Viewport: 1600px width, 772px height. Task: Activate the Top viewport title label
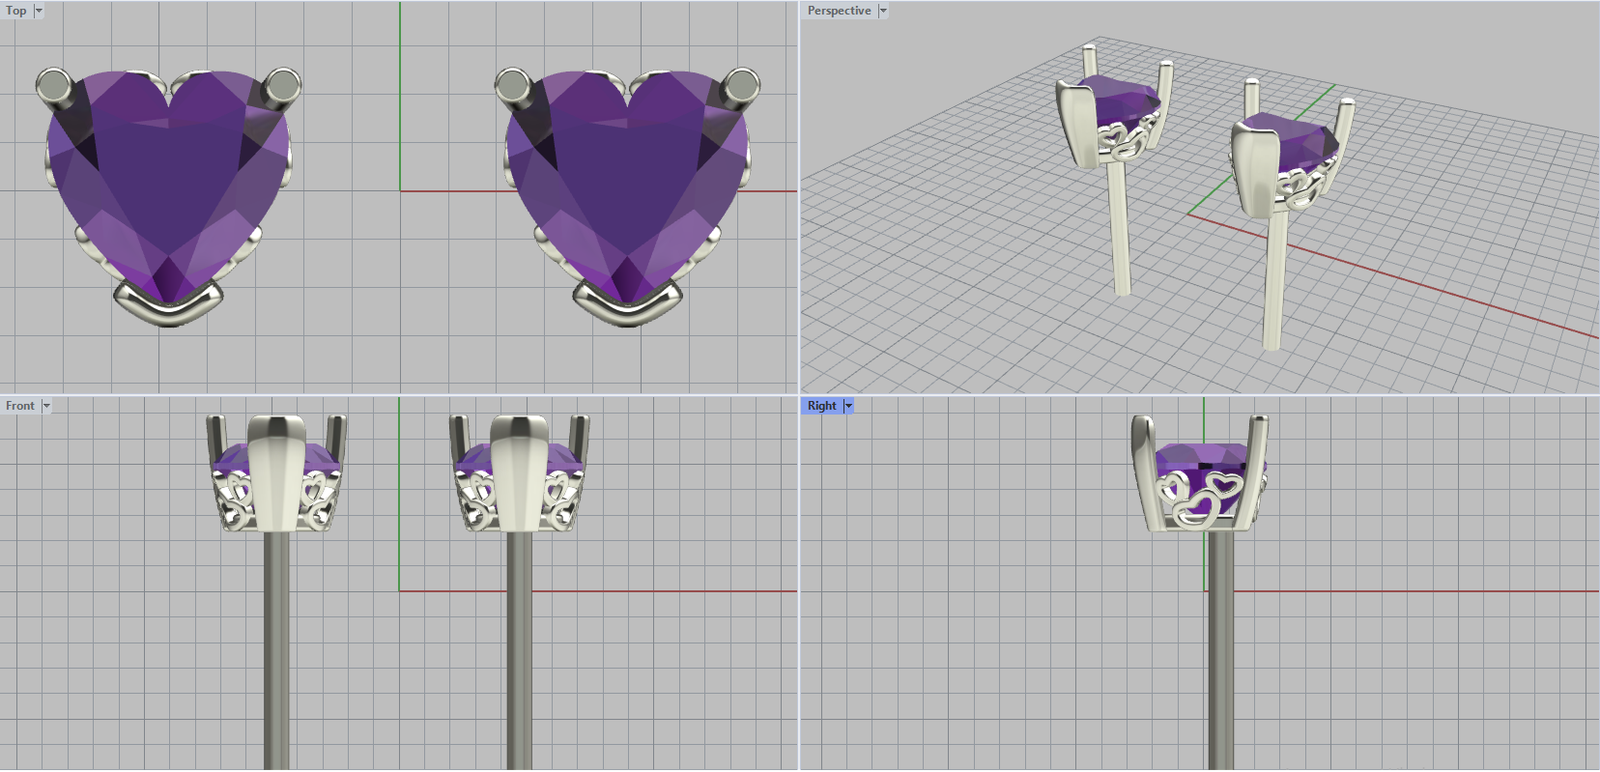[x=16, y=11]
